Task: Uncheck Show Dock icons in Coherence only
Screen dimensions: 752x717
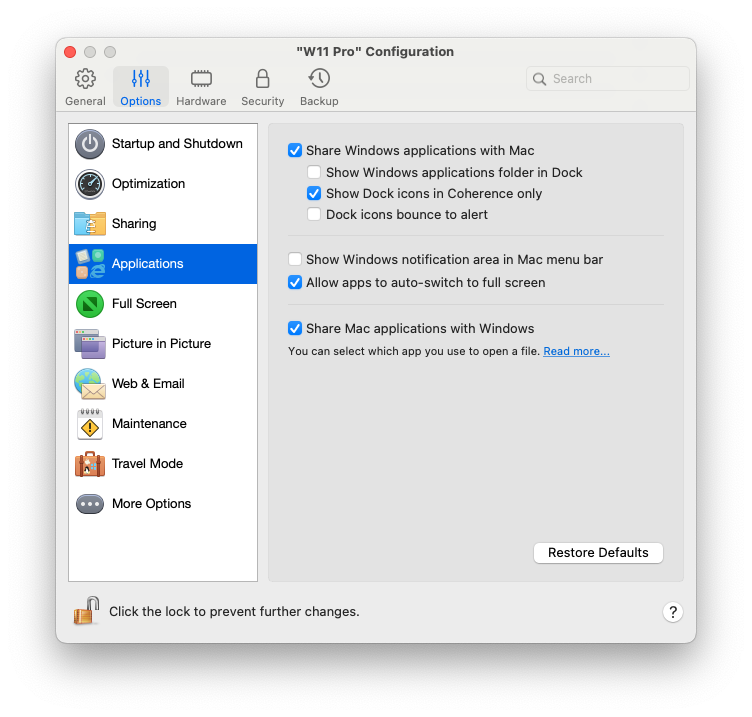Action: 314,193
